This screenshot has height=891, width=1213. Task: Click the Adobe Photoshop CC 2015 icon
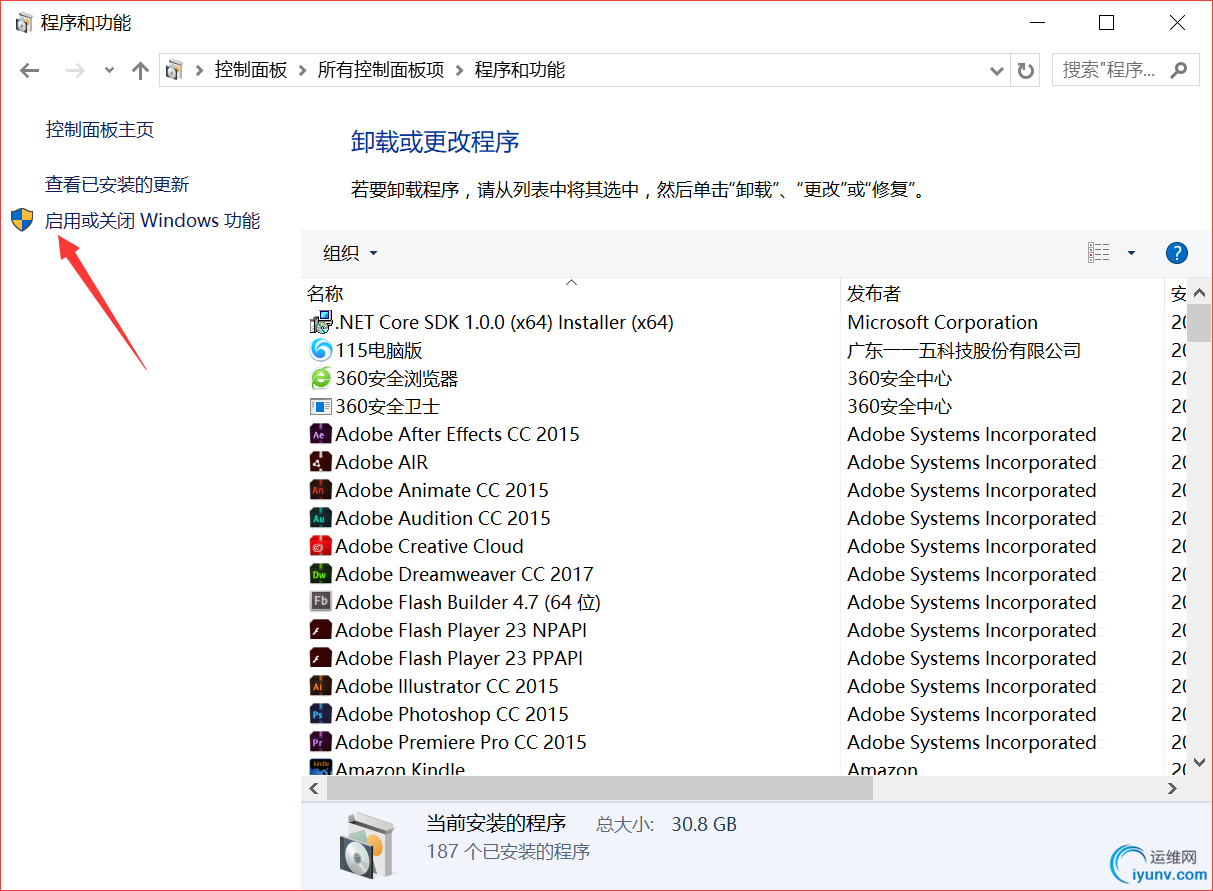[320, 714]
